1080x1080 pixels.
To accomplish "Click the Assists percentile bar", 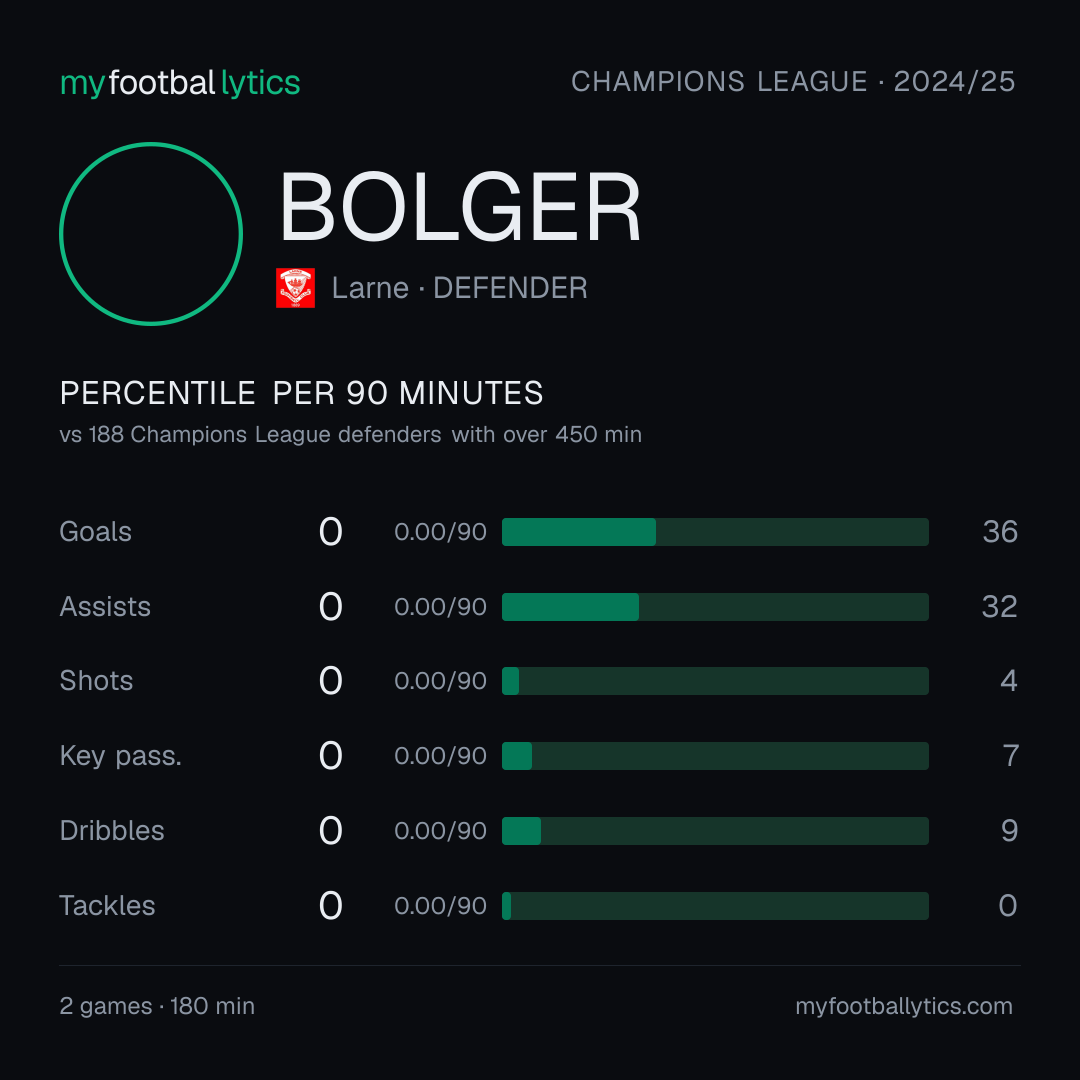I will point(715,607).
